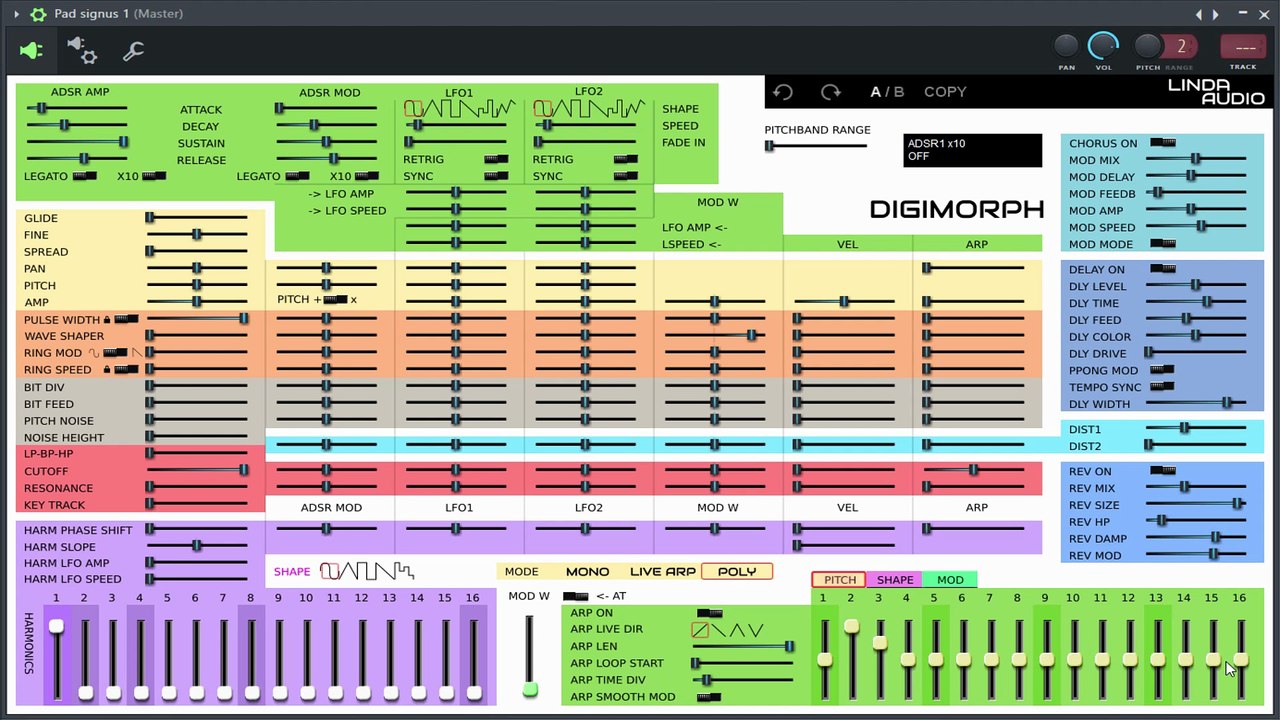Click the MOD W vertical slider

(x=530, y=656)
